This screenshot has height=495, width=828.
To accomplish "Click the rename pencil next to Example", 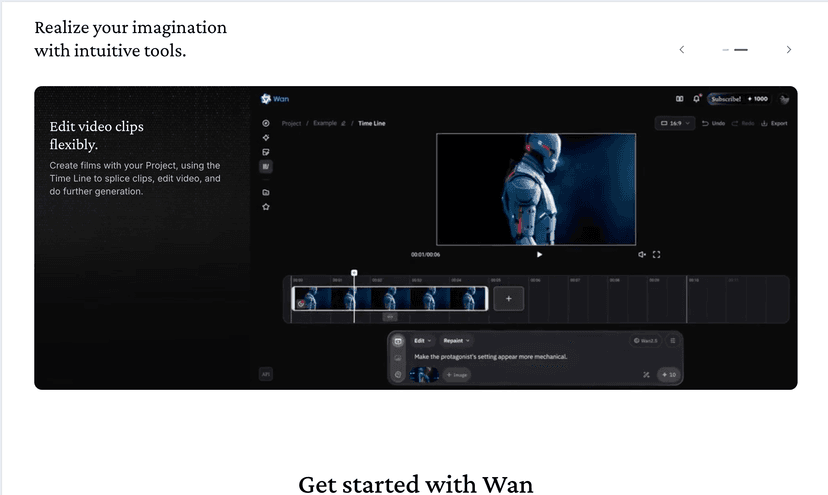I will tap(343, 123).
